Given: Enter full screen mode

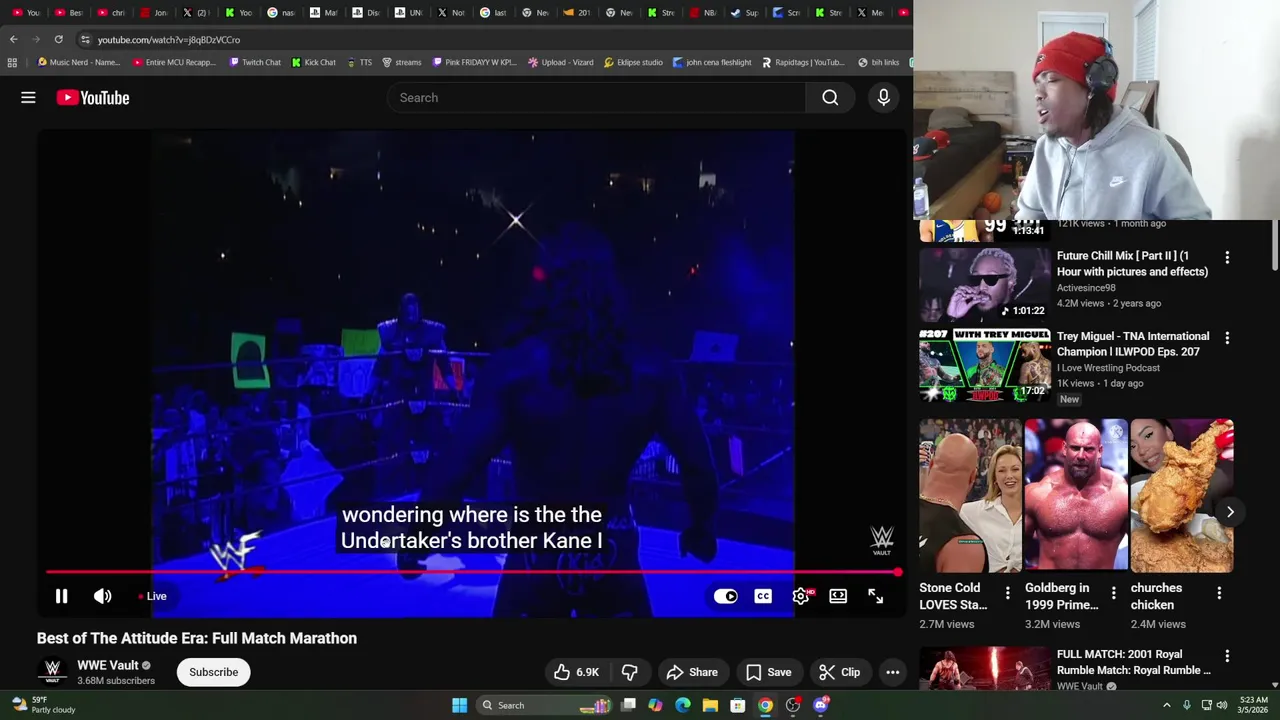Looking at the screenshot, I should [x=875, y=596].
